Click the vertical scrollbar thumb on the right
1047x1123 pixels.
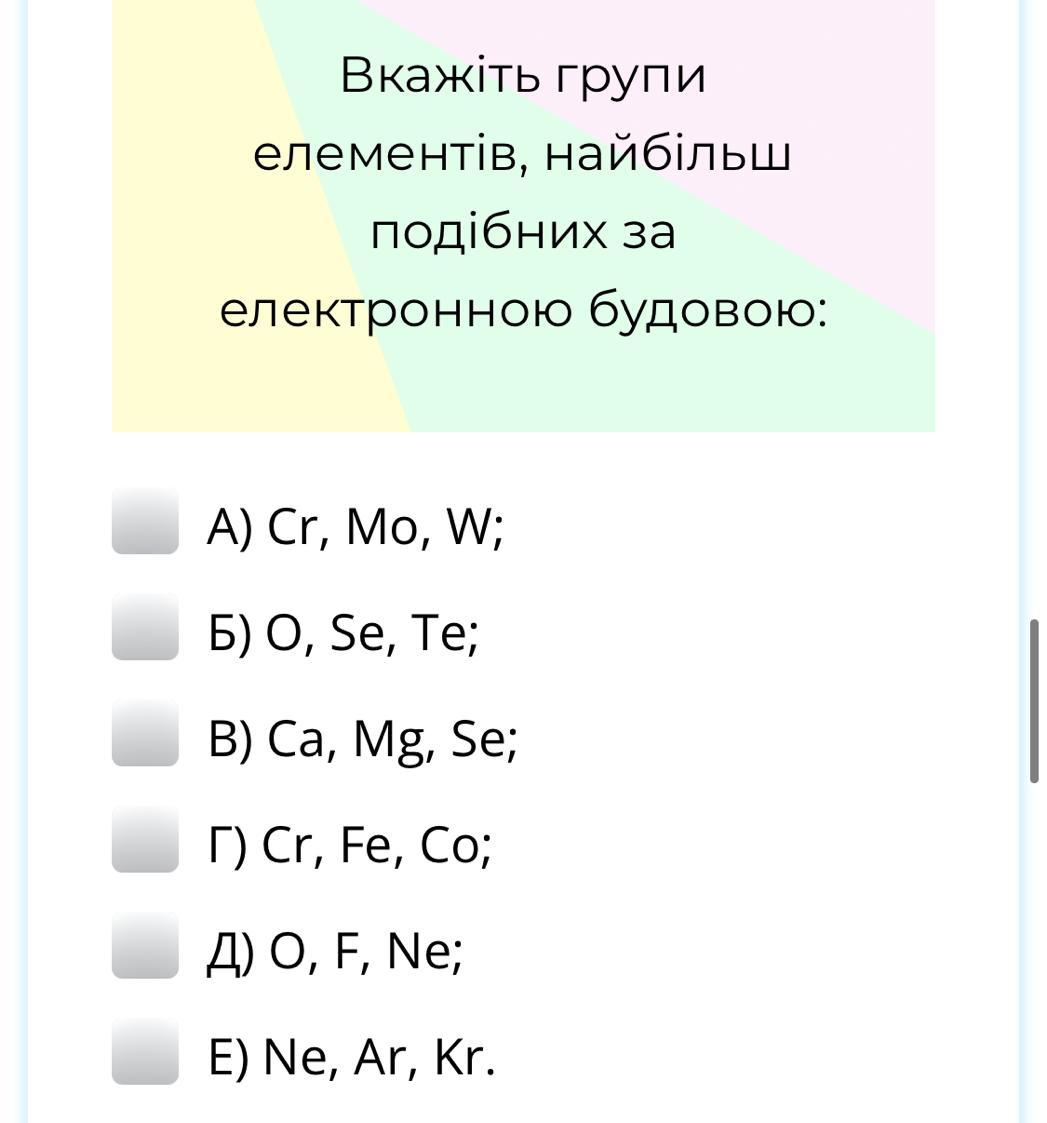coord(1034,700)
